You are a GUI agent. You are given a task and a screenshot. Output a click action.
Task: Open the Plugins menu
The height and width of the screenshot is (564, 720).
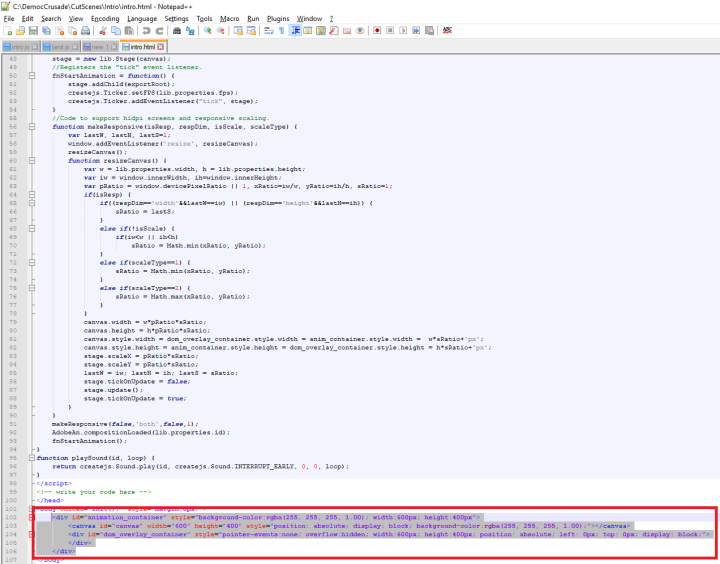pos(278,19)
